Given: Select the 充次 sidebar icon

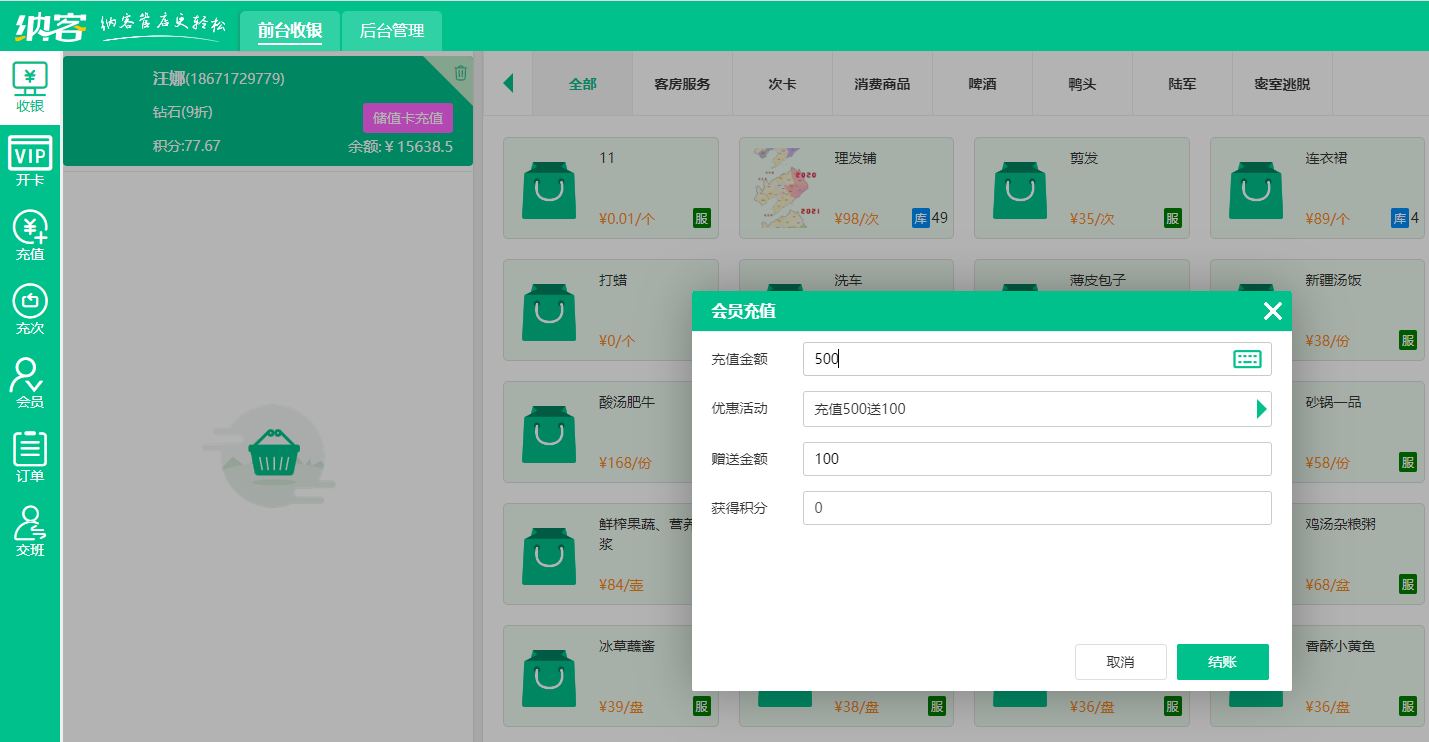Looking at the screenshot, I should (x=30, y=309).
